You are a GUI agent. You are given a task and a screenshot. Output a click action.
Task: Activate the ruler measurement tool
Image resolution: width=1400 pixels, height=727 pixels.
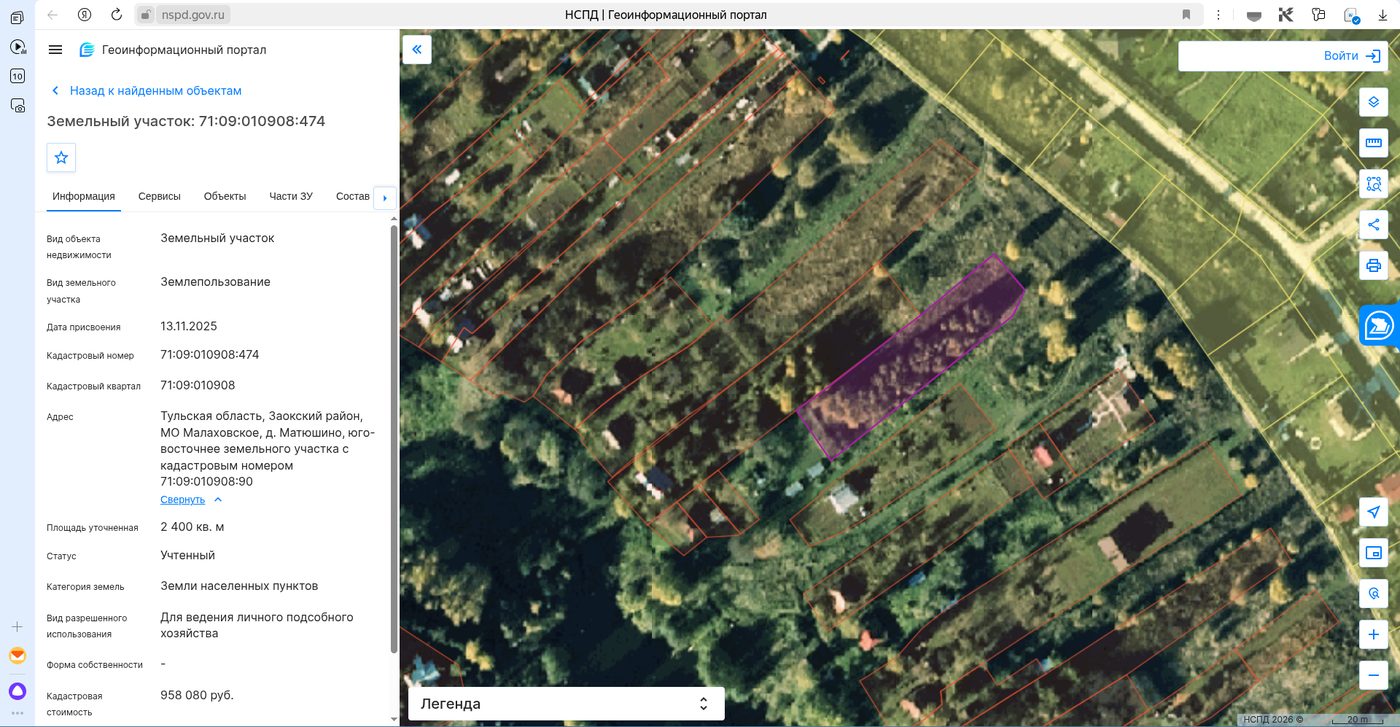(1374, 143)
